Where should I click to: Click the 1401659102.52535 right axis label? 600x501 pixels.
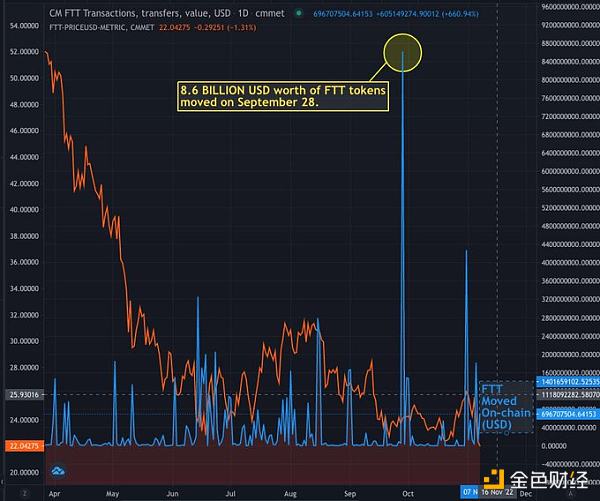point(570,382)
